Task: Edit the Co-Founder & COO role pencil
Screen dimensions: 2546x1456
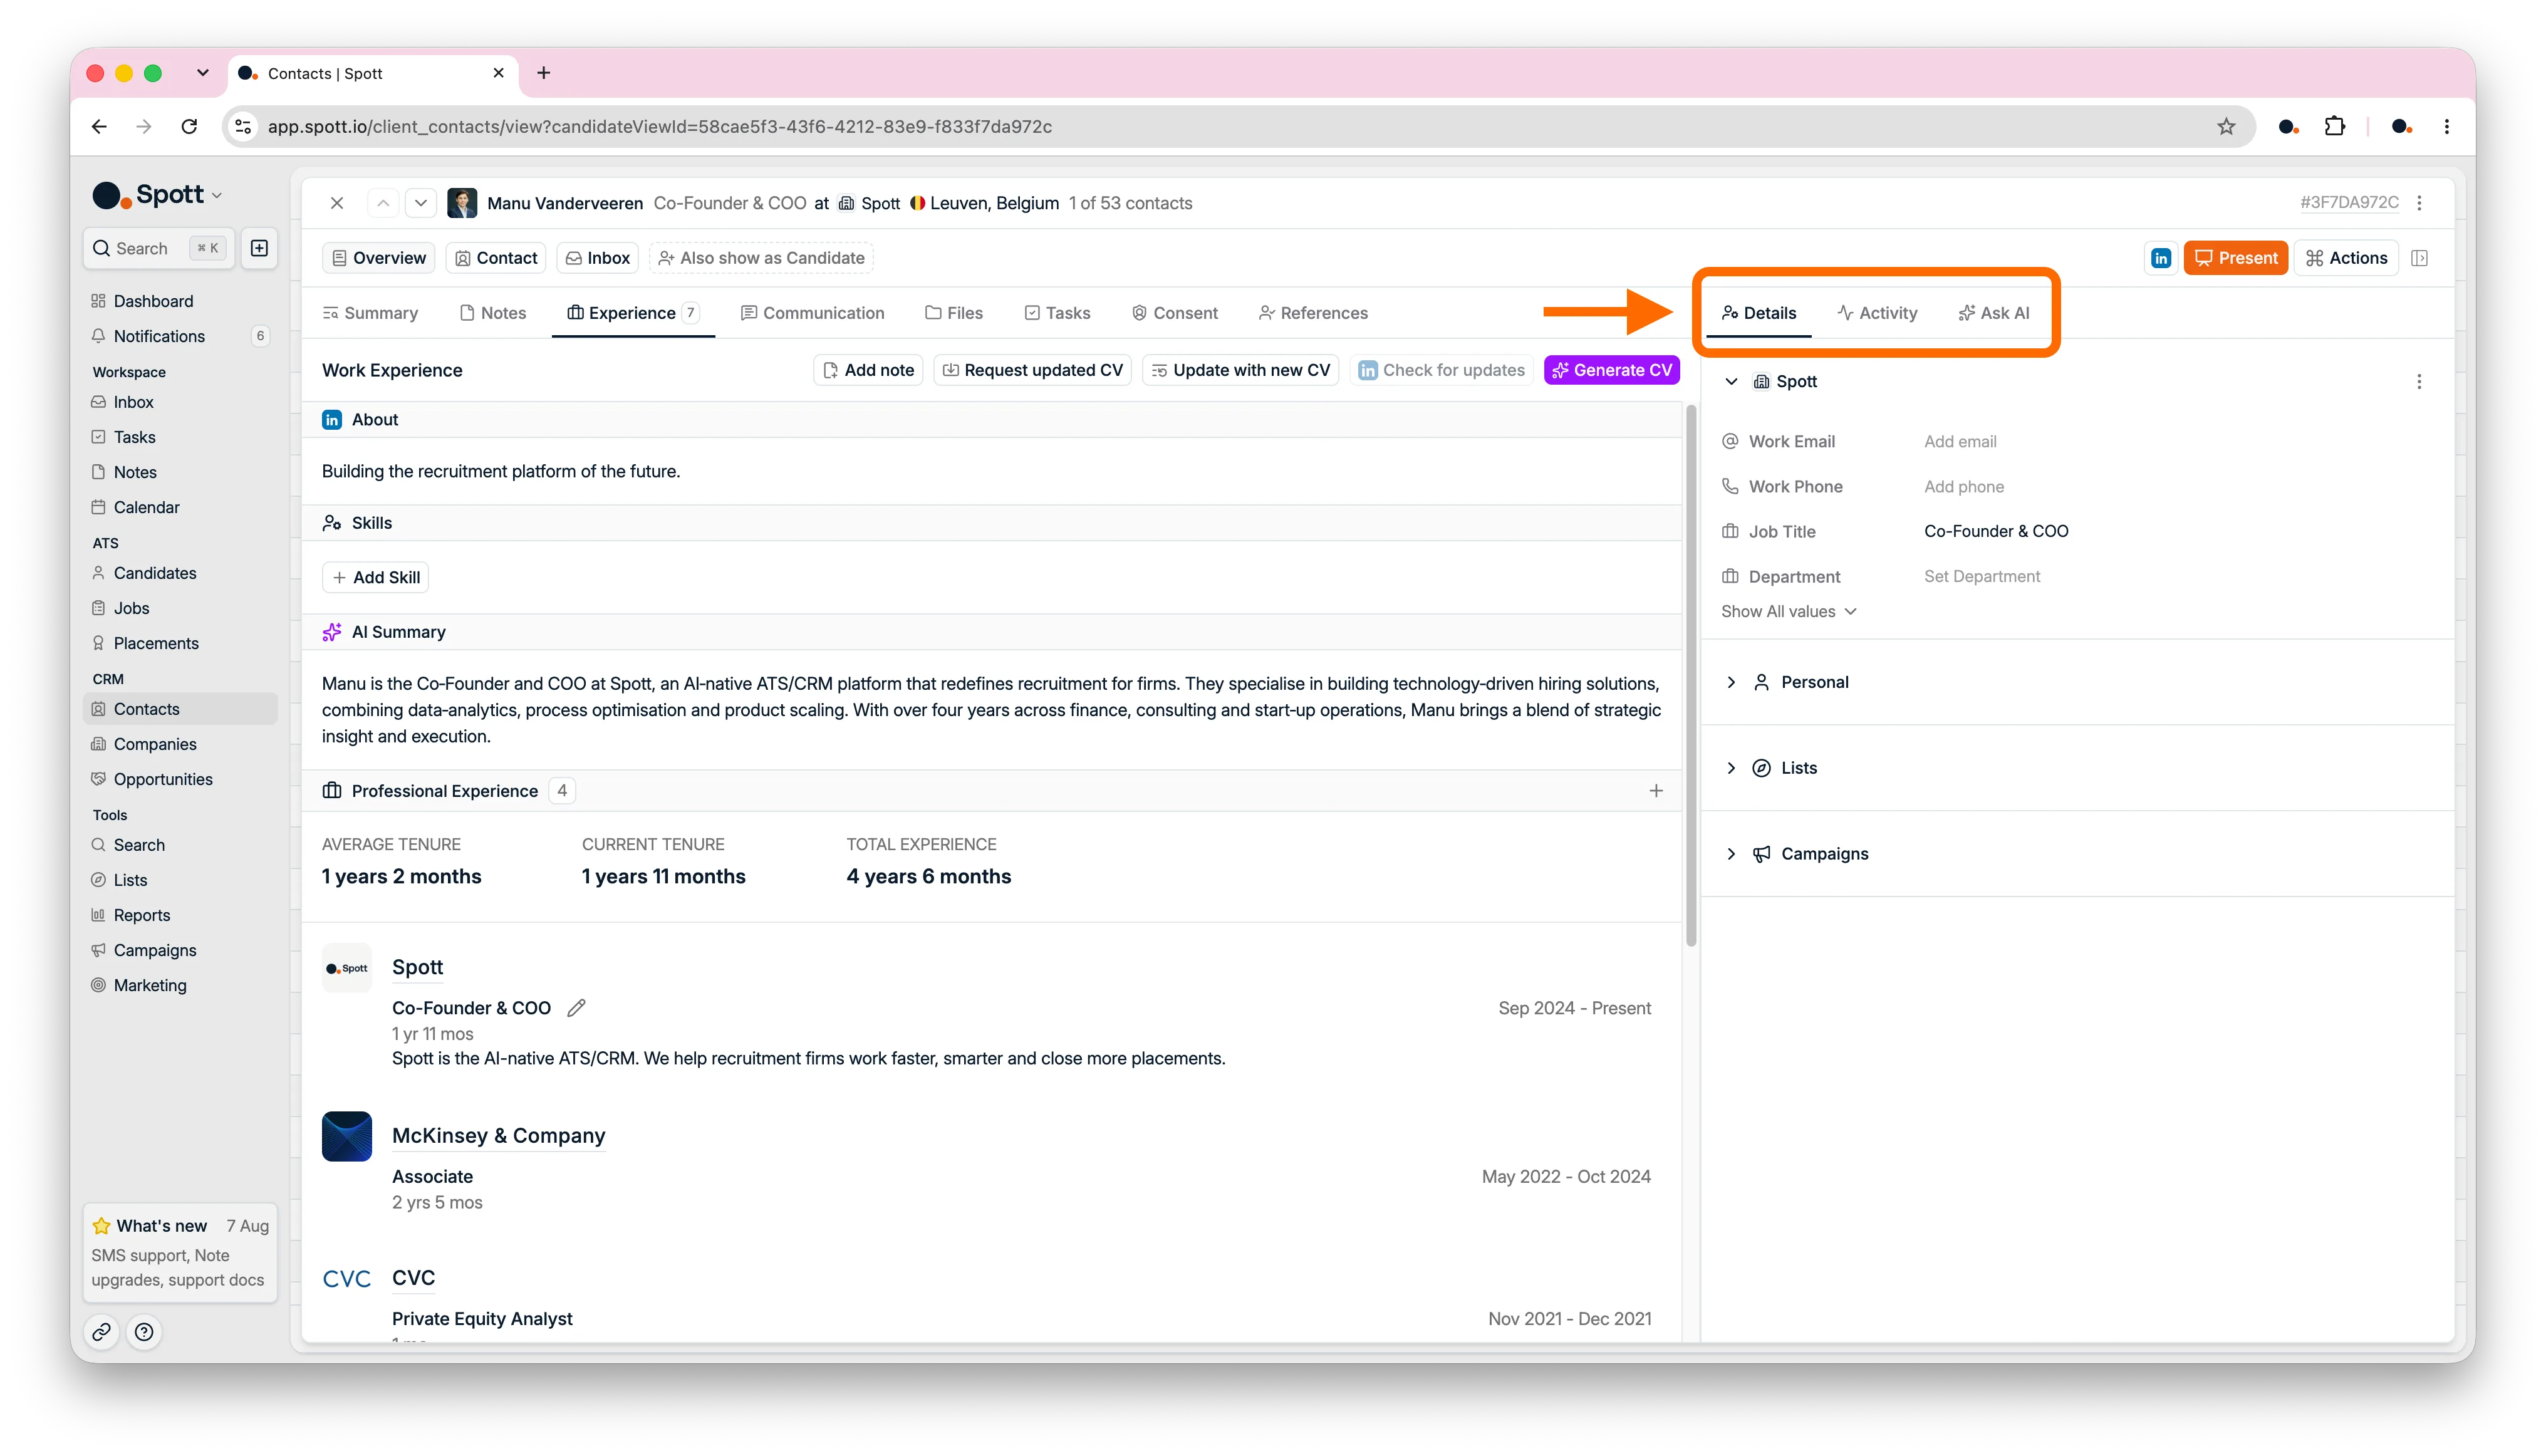Action: point(576,1008)
